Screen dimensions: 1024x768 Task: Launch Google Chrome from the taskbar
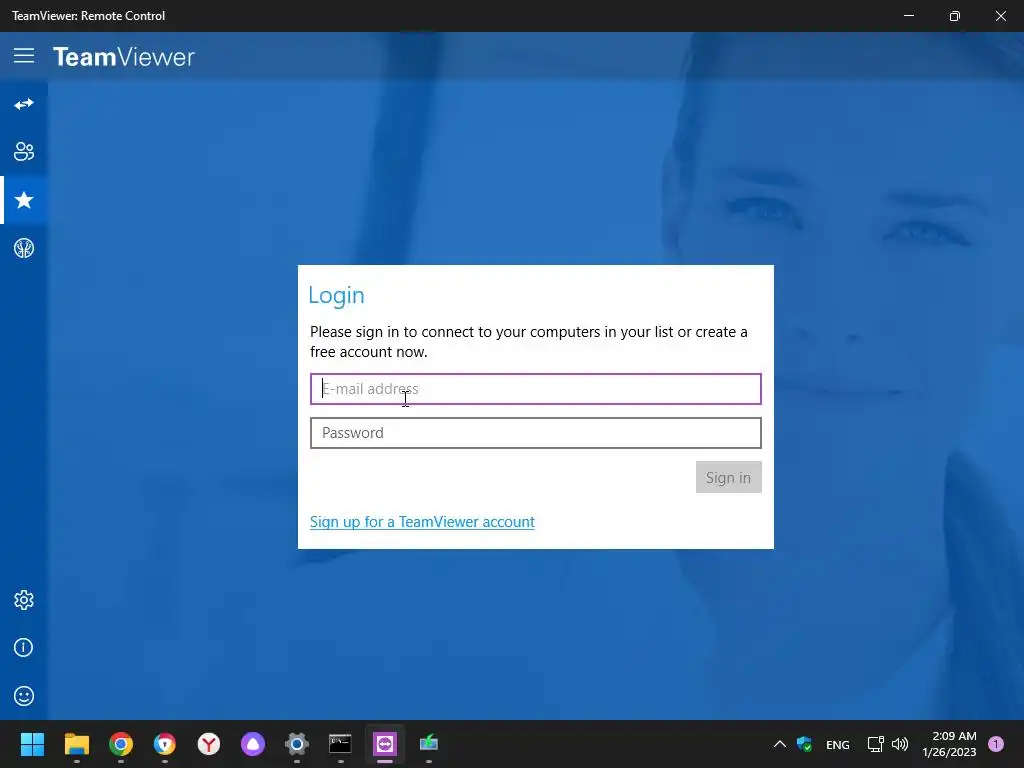[121, 744]
